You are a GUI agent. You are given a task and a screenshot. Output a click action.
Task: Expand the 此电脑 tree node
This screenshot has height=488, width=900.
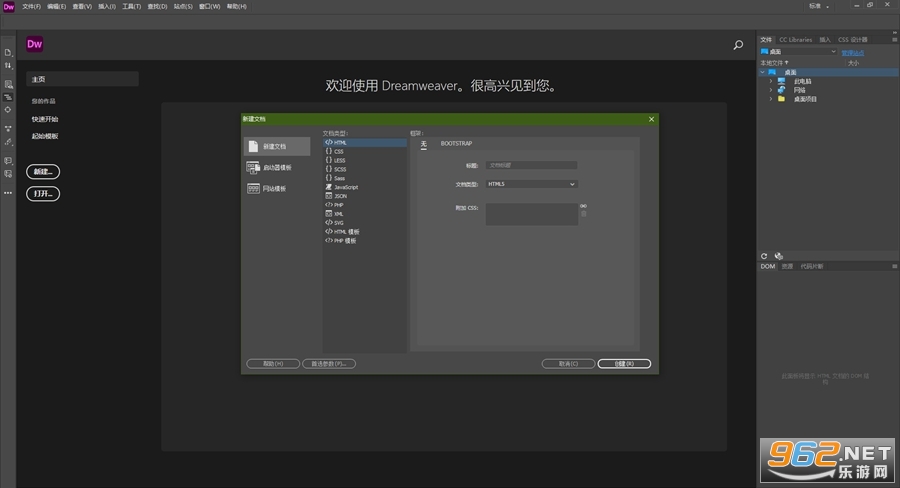point(771,82)
